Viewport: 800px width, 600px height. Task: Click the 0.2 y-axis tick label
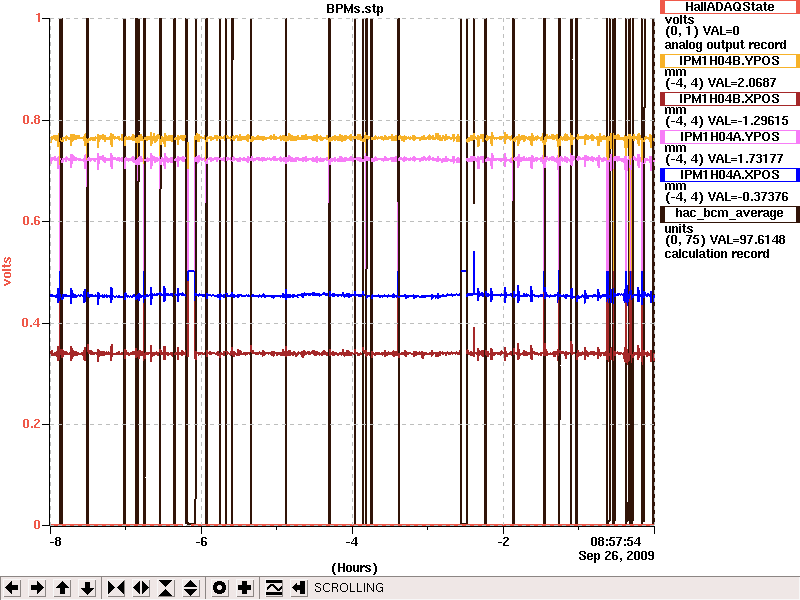[32, 424]
